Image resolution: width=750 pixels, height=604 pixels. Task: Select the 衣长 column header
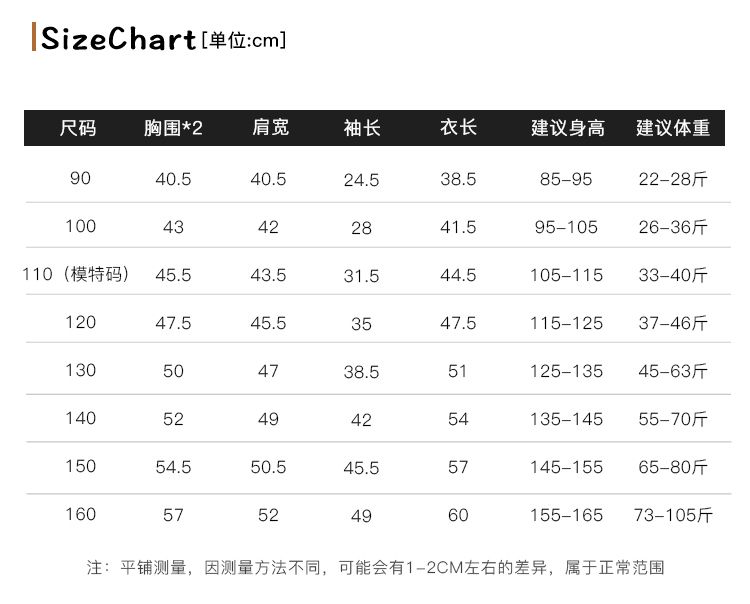coord(458,128)
